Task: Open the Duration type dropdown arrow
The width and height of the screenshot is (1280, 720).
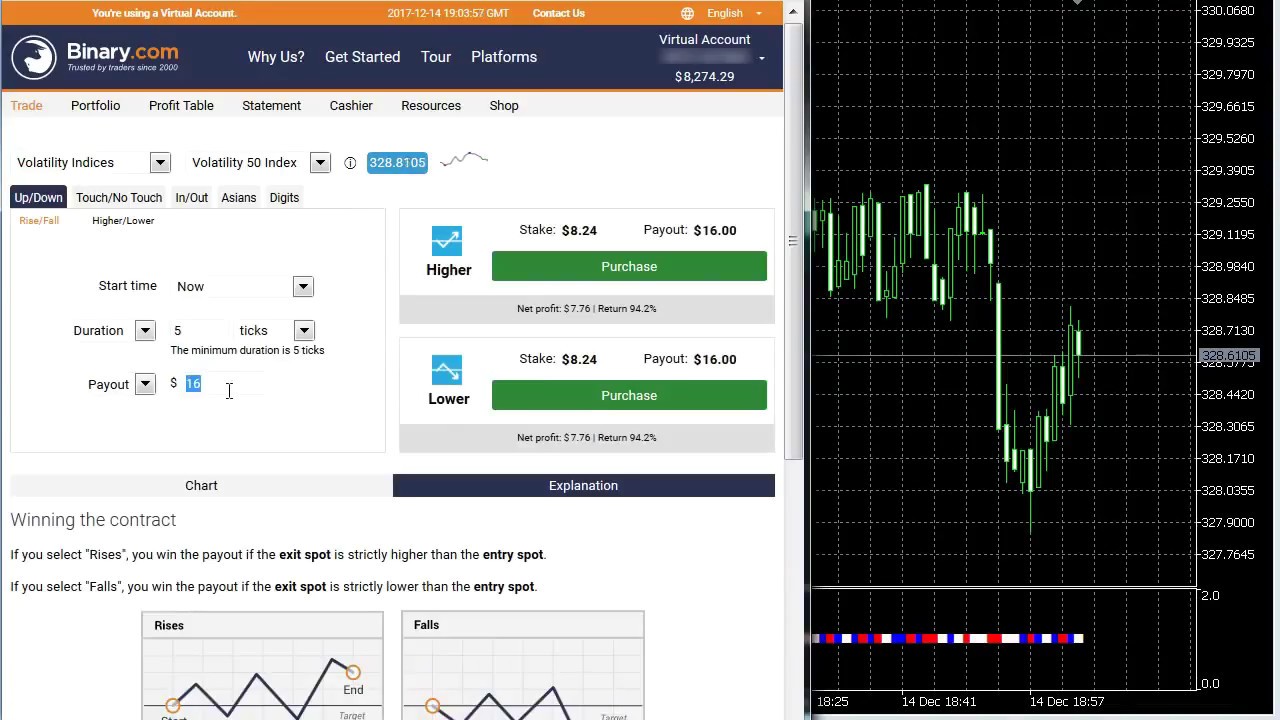Action: (145, 330)
